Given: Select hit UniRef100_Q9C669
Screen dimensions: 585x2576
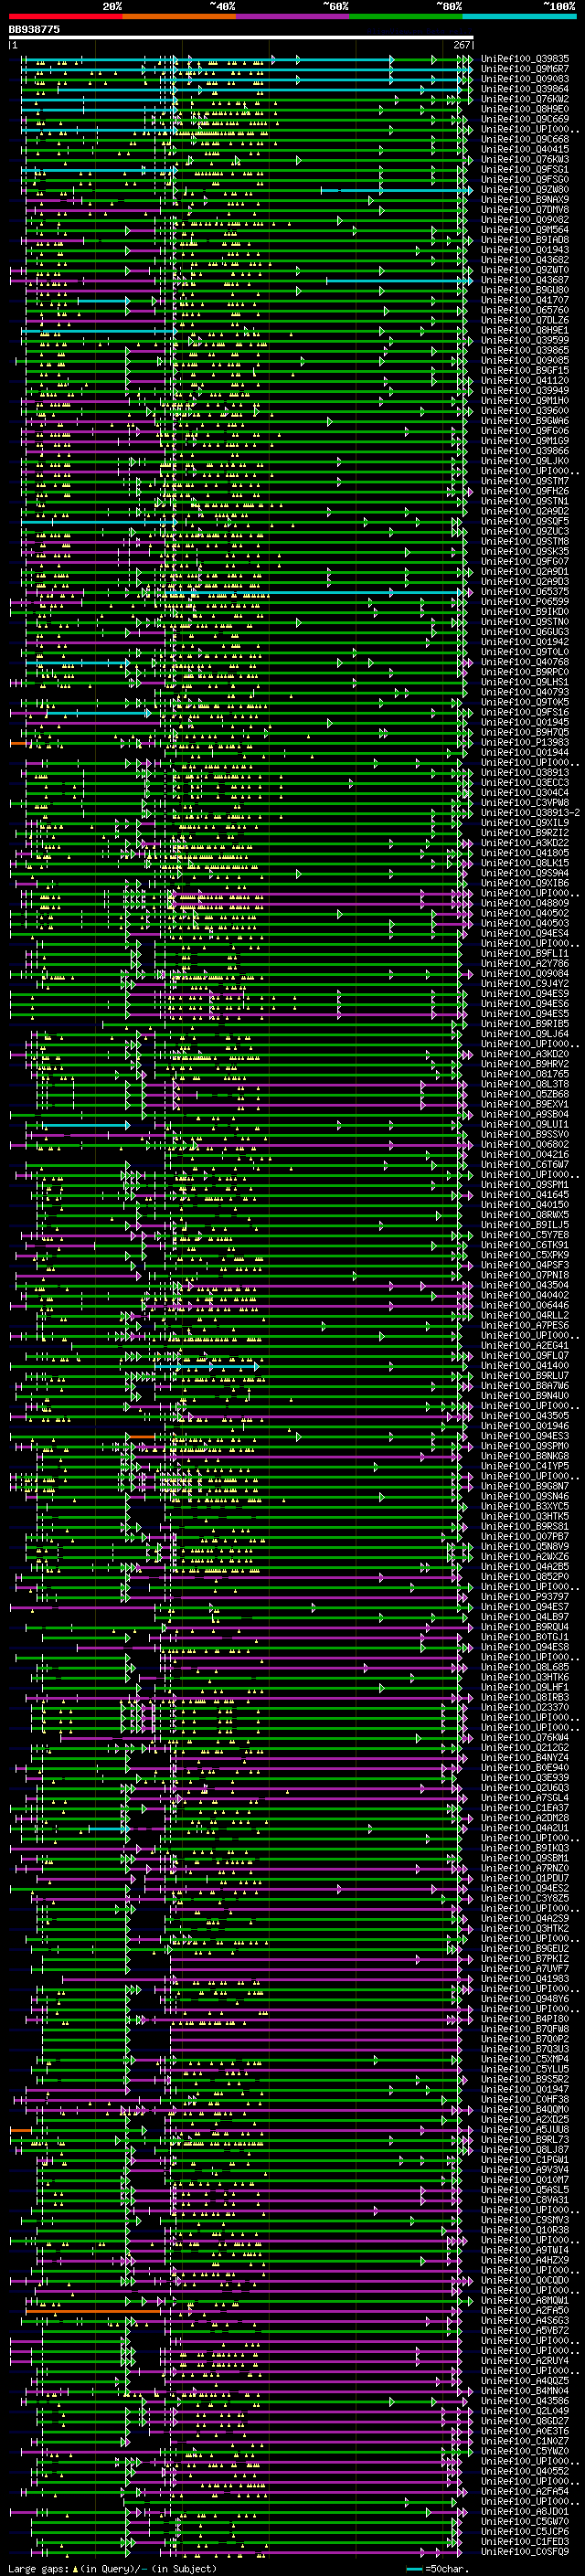Looking at the screenshot, I should [x=525, y=119].
